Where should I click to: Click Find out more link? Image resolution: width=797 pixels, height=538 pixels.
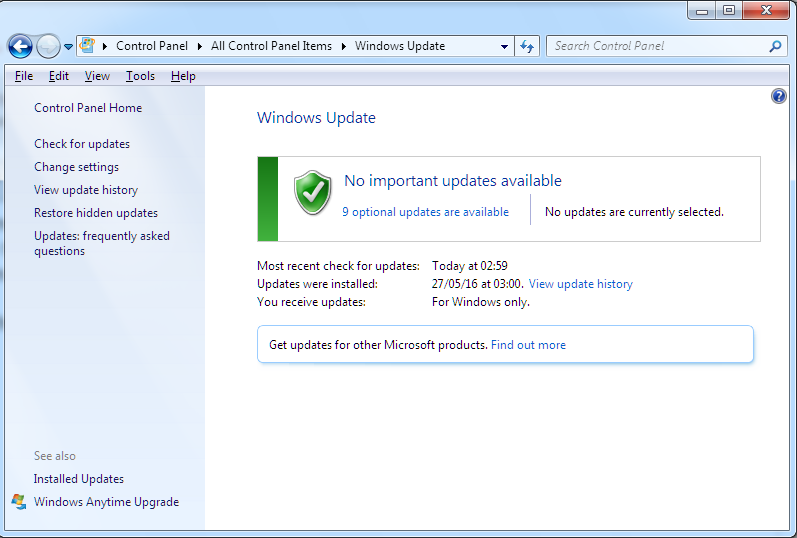pyautogui.click(x=528, y=345)
